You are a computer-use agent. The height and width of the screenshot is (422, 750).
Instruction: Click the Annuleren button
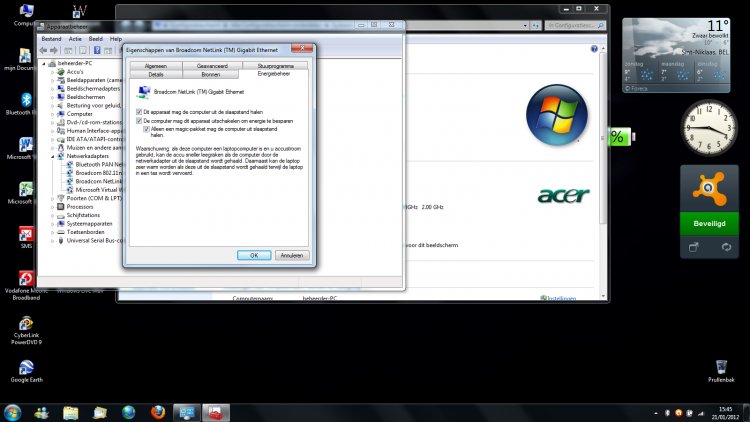tap(291, 255)
